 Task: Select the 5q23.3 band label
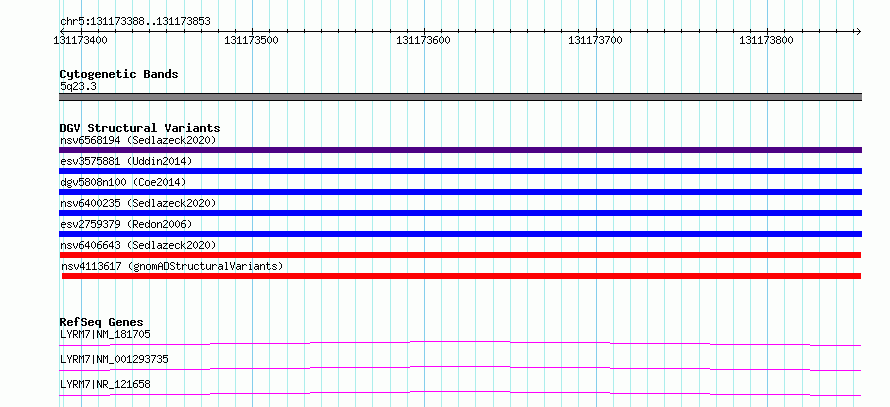pos(78,86)
